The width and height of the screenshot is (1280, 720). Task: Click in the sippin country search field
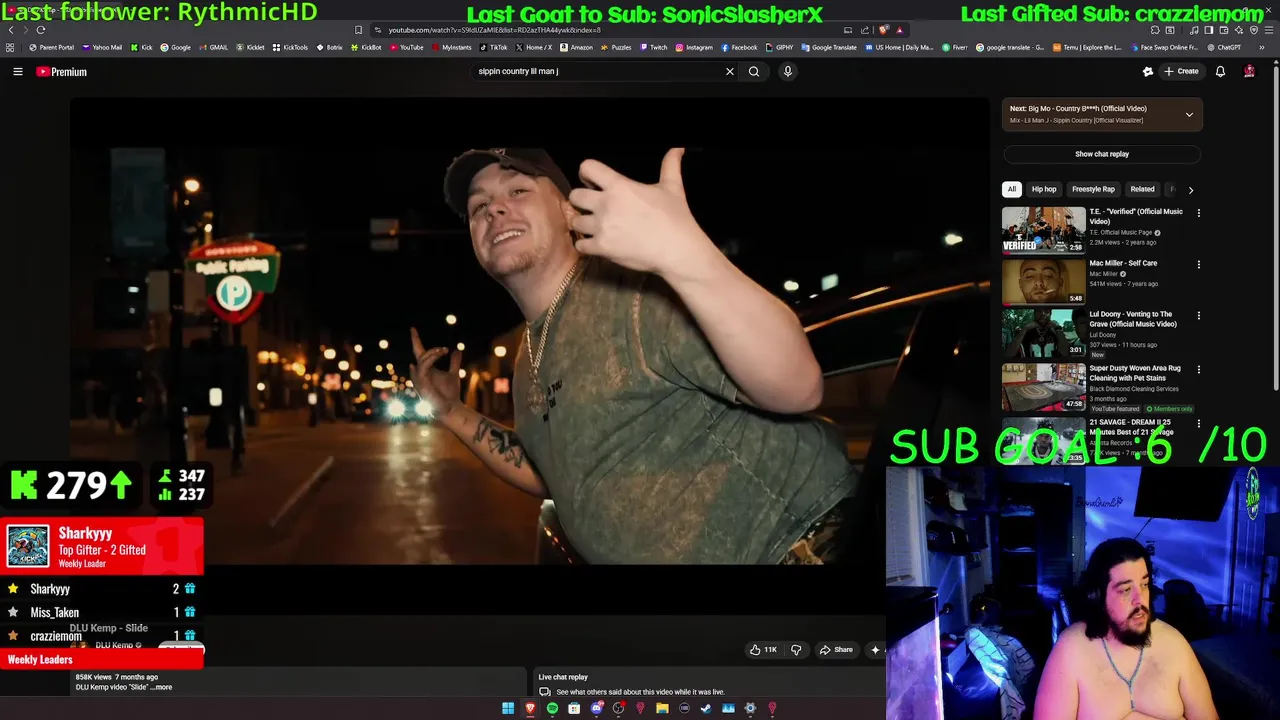click(598, 72)
